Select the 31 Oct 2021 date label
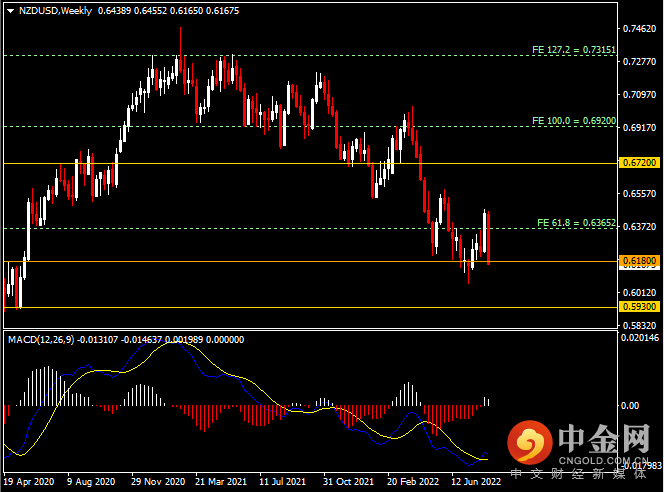This screenshot has height=492, width=664. tap(348, 482)
